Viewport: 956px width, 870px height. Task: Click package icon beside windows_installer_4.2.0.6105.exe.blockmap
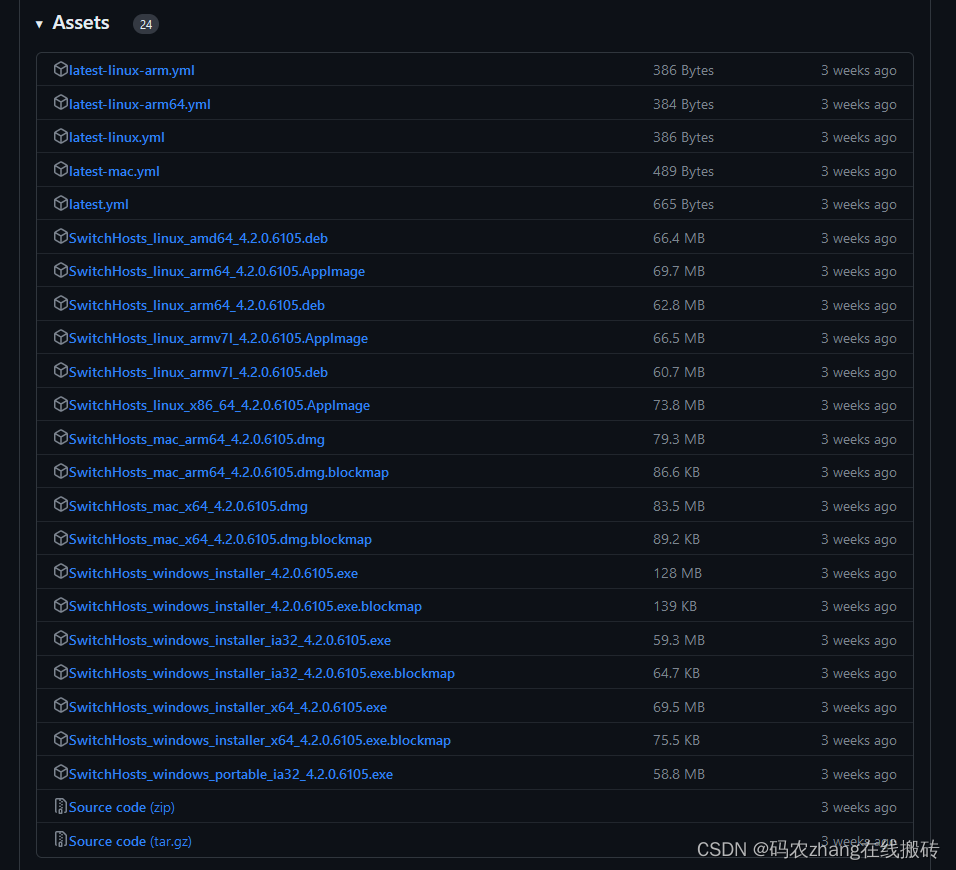coord(60,606)
